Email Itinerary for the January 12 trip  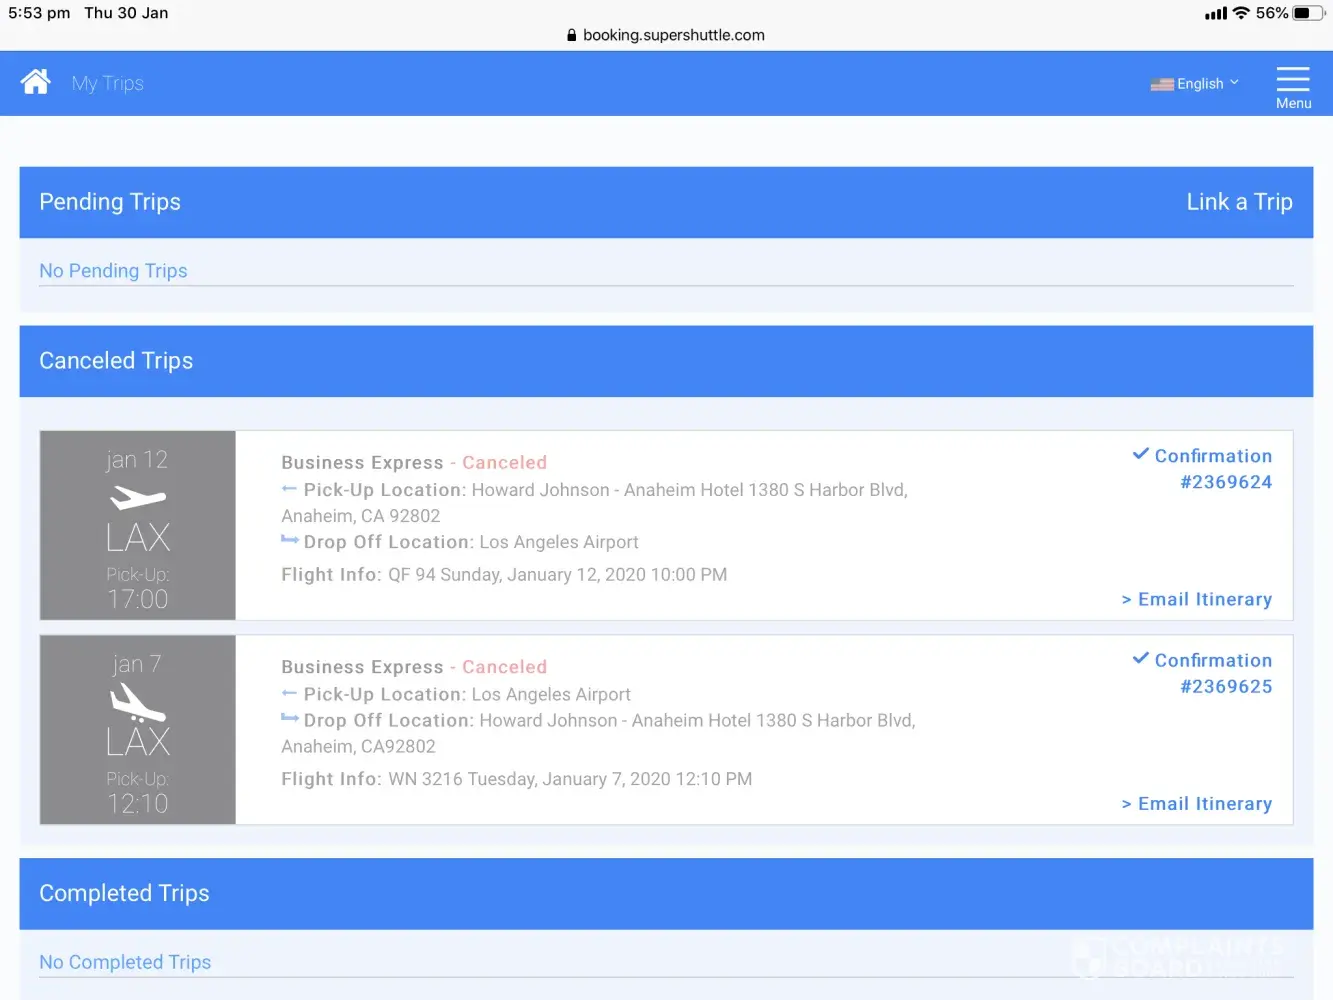[1197, 599]
